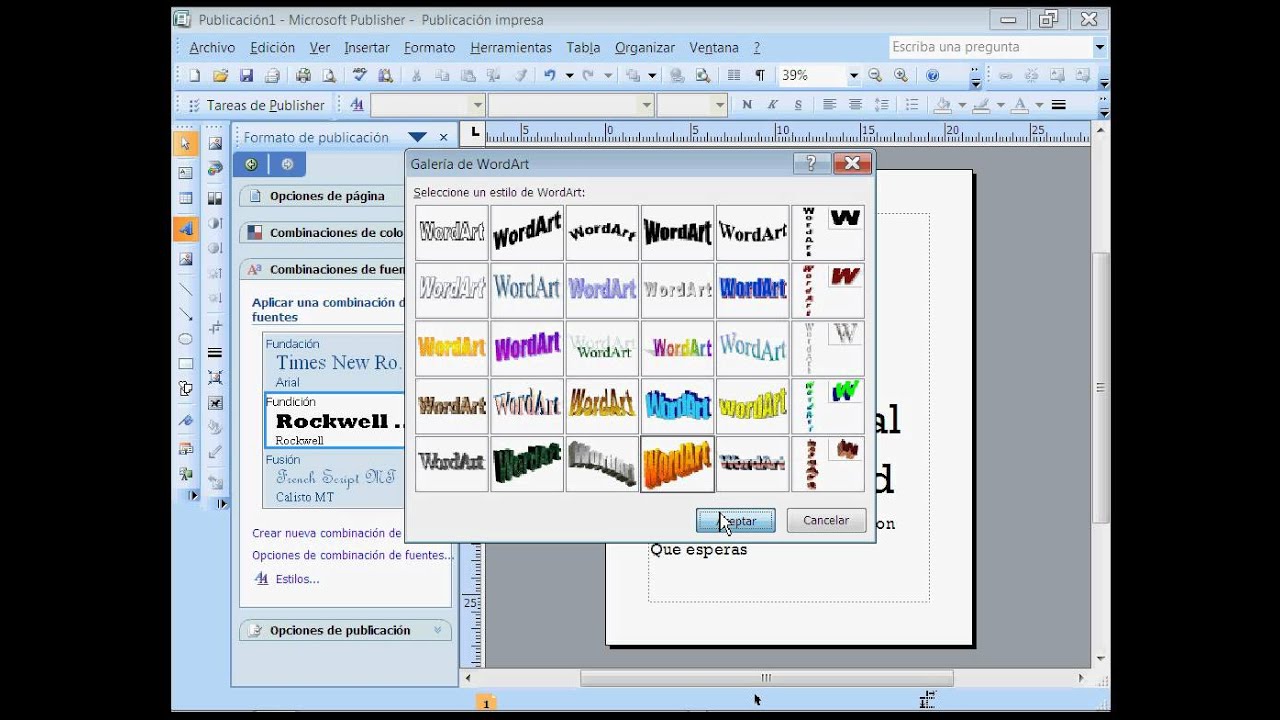Choose the Fundación Times New Roman font scheme
This screenshot has width=1280, height=720.
335,362
